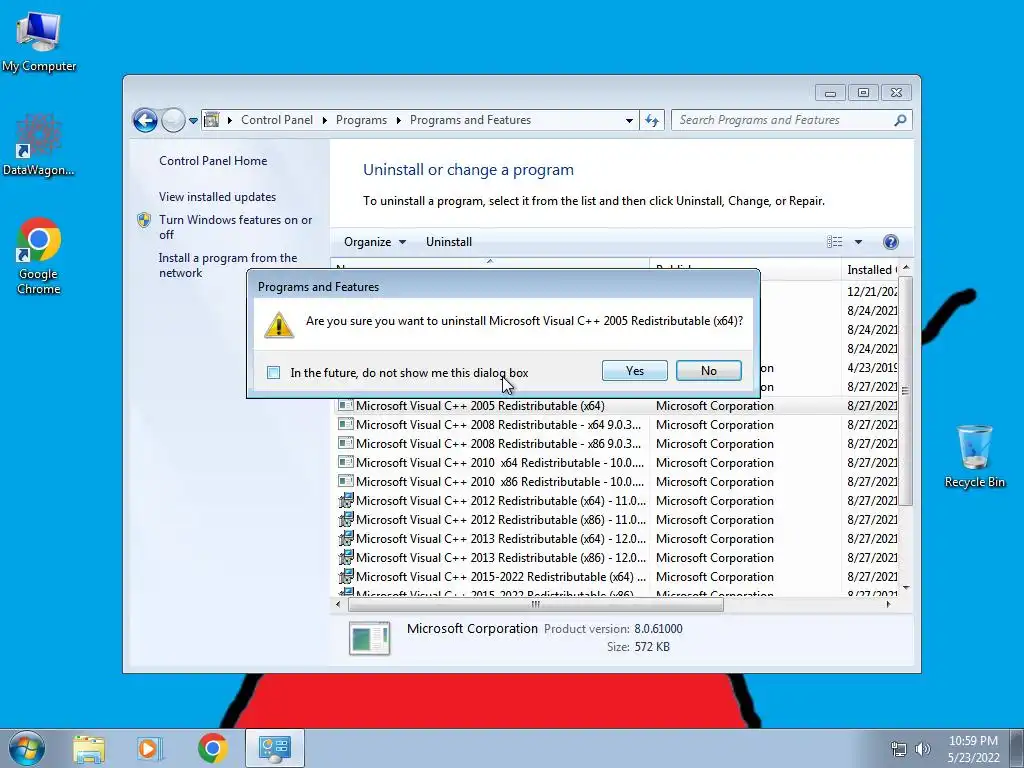This screenshot has height=768, width=1024.
Task: Open the recent pages dropdown arrow
Action: tap(193, 121)
